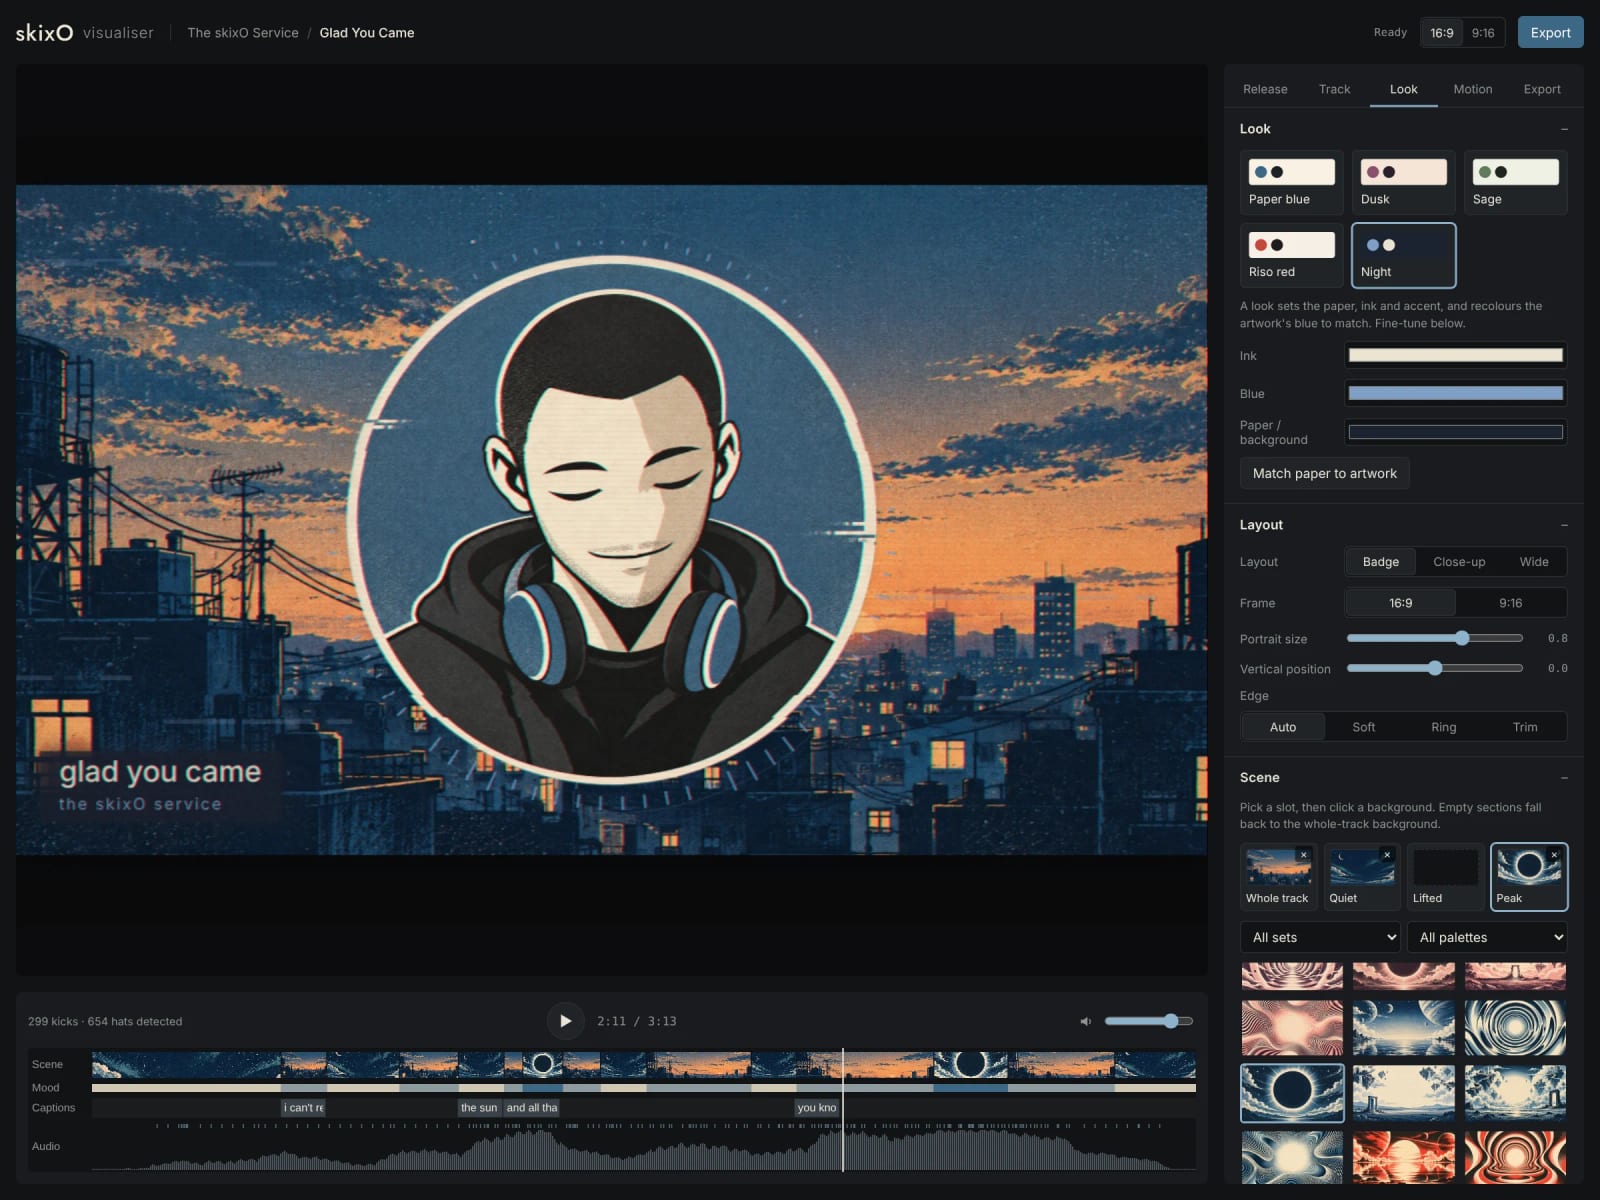The width and height of the screenshot is (1600, 1200).
Task: Switch to the Motion tab
Action: pos(1472,89)
